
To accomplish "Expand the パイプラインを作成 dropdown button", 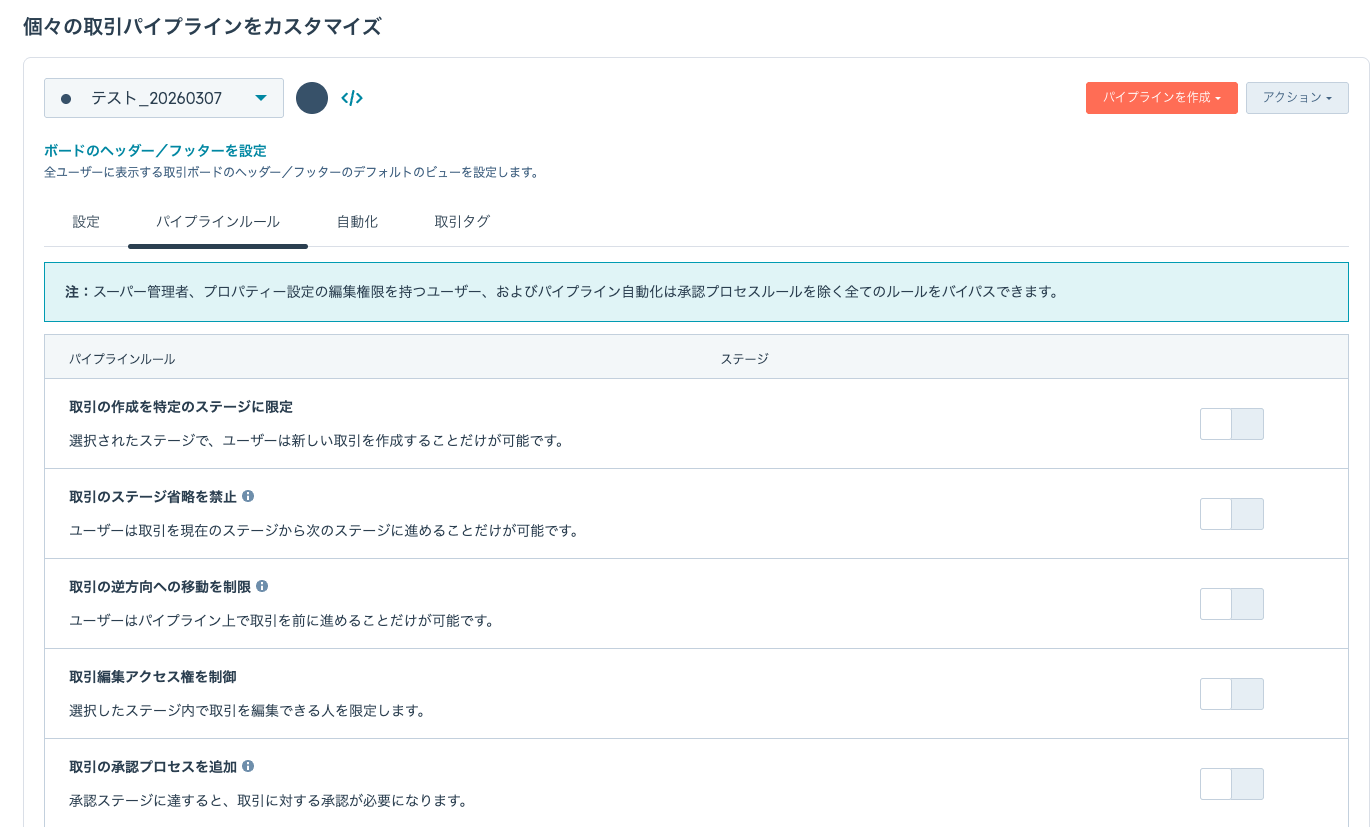I will [x=1162, y=98].
